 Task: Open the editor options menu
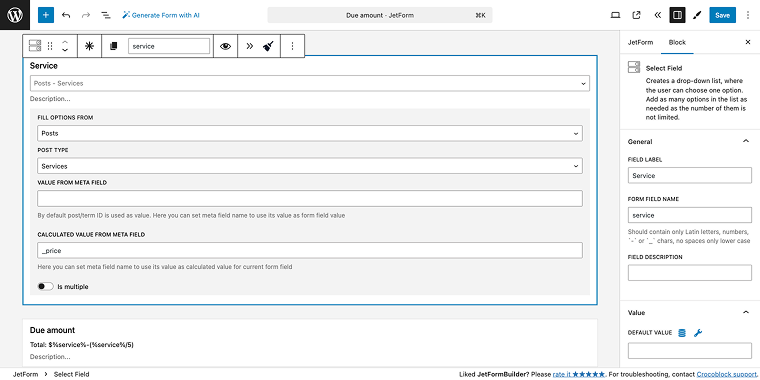tap(749, 15)
